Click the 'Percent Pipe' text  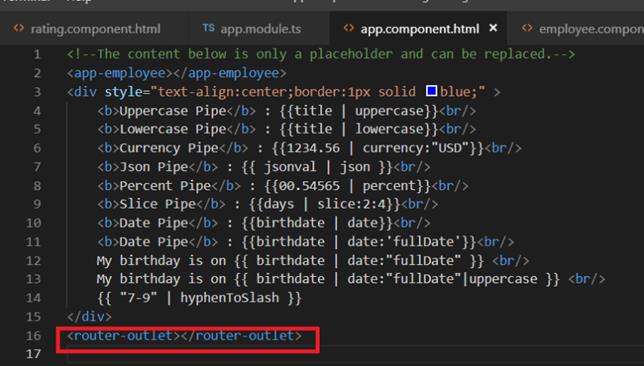(x=165, y=186)
